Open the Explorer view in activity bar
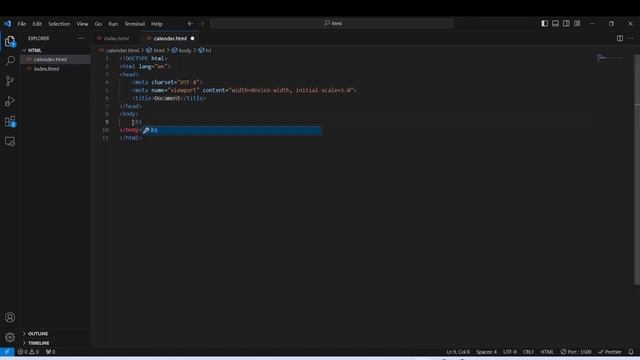Screen dimensions: 640x360 tap(10, 41)
